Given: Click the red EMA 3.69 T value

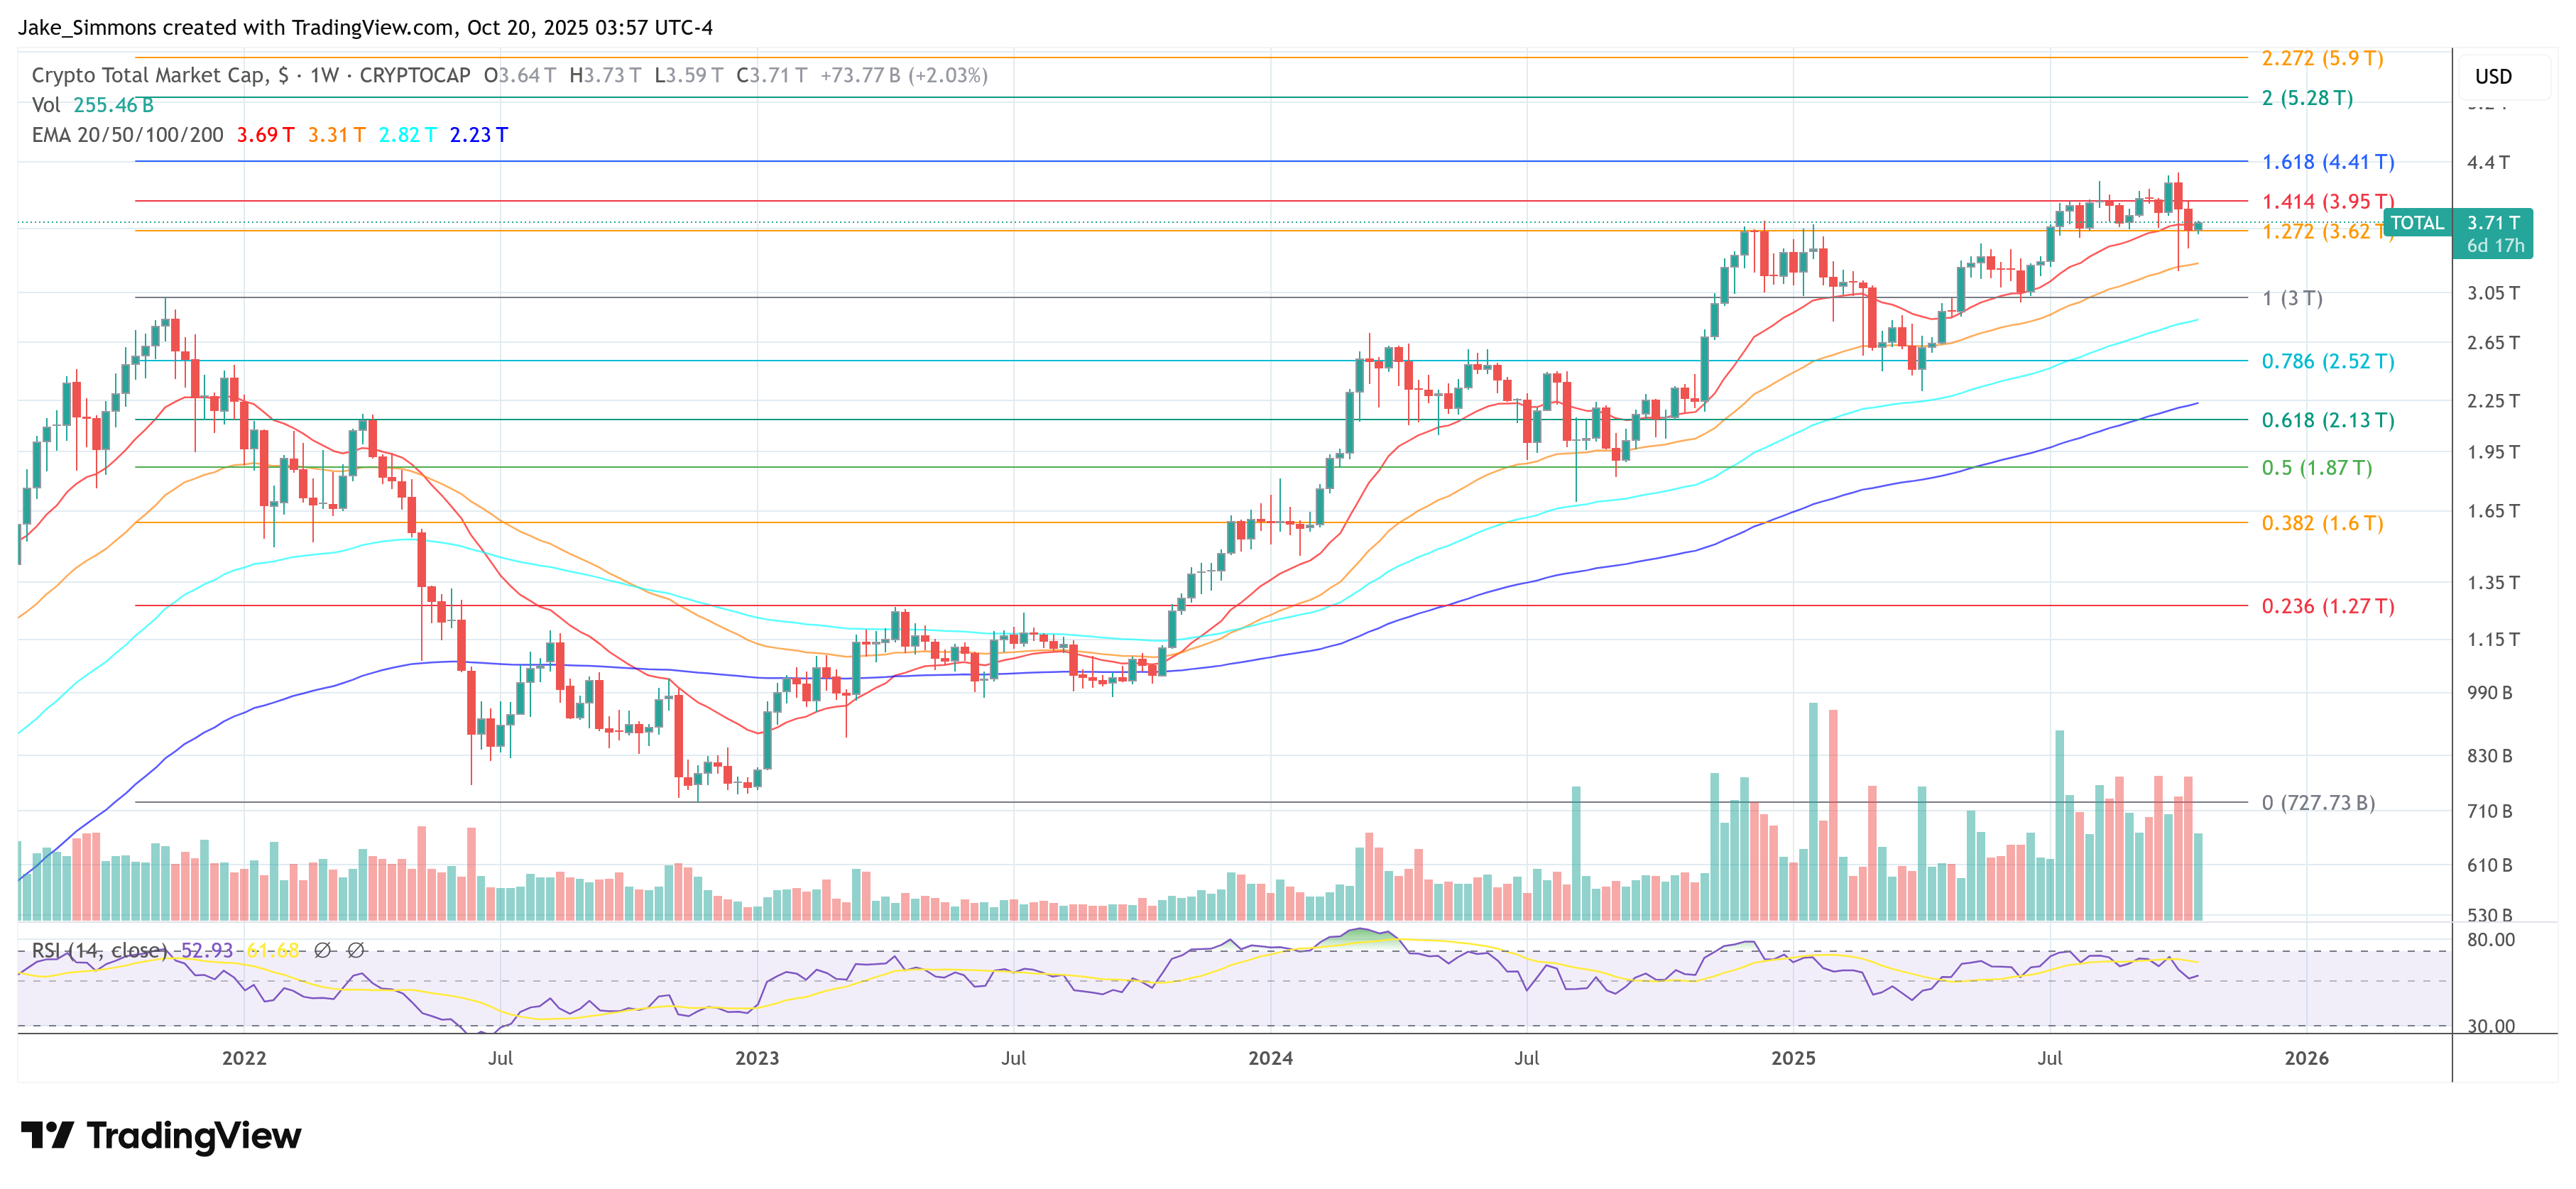Looking at the screenshot, I should point(265,135).
